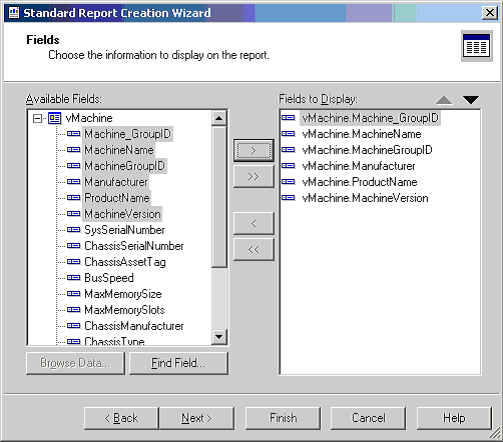Viewport: 503px width, 442px height.
Task: Click scroll down arrow of Available Fields
Action: pyautogui.click(x=219, y=337)
